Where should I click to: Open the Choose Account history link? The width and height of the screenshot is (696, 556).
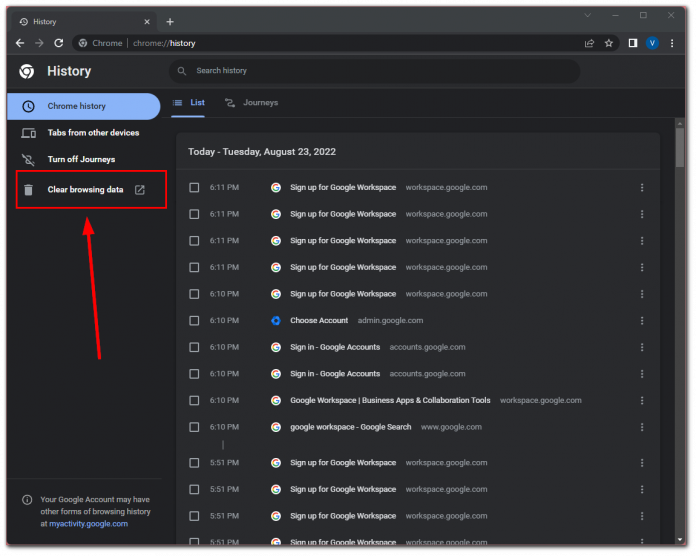point(319,320)
